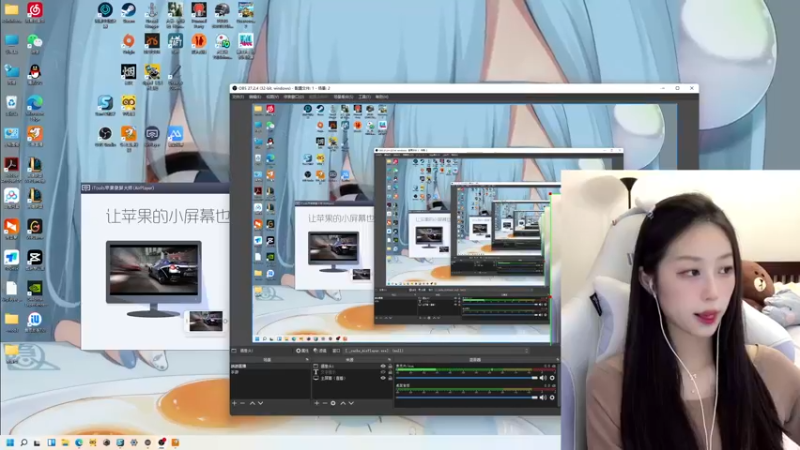
Task: Pop out the Audio Mixer dock panel
Action: pyautogui.click(x=557, y=360)
